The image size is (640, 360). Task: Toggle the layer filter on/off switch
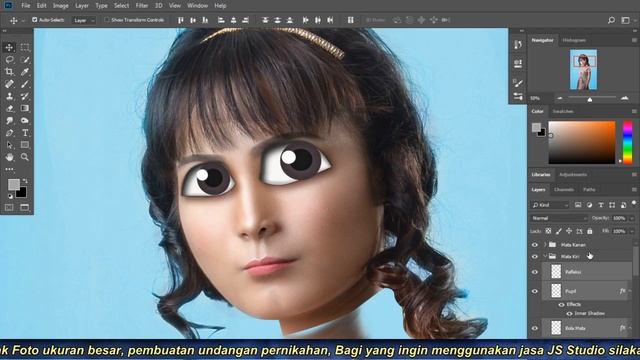click(634, 203)
